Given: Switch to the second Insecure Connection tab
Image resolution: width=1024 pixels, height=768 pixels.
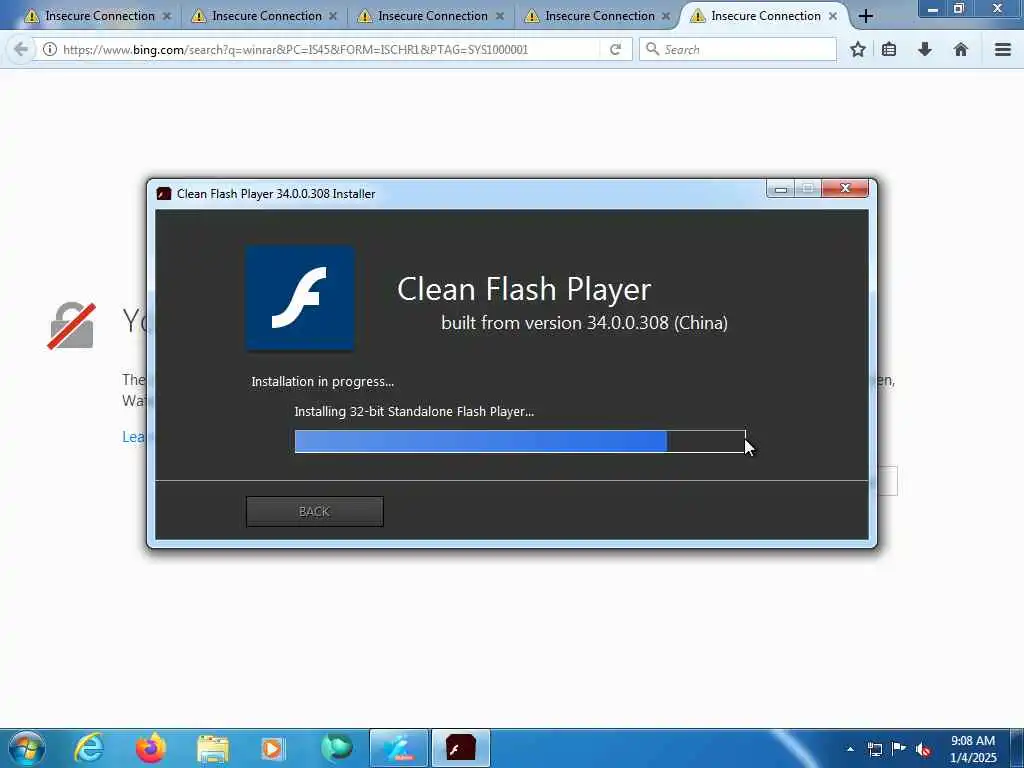Looking at the screenshot, I should coord(266,16).
